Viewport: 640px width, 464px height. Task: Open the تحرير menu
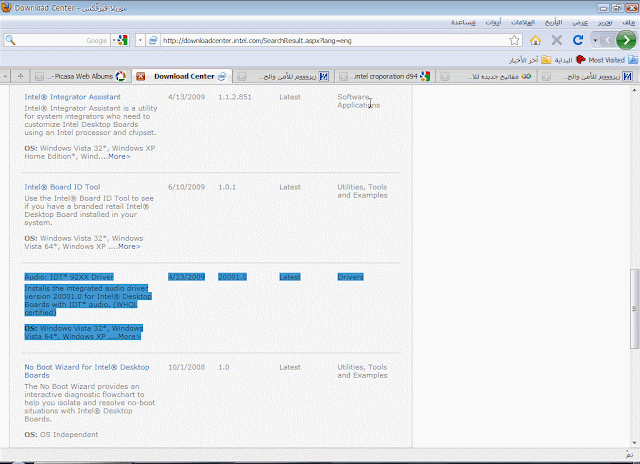pyautogui.click(x=605, y=22)
